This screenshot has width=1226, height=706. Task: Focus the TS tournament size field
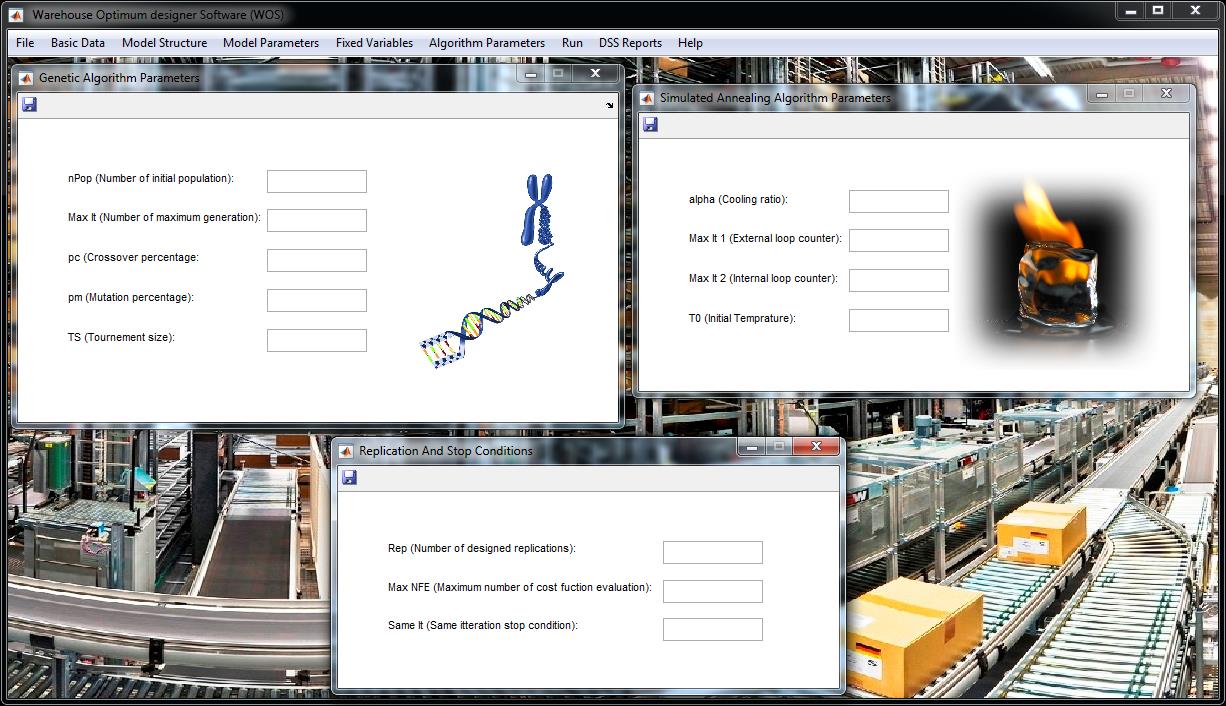(317, 340)
